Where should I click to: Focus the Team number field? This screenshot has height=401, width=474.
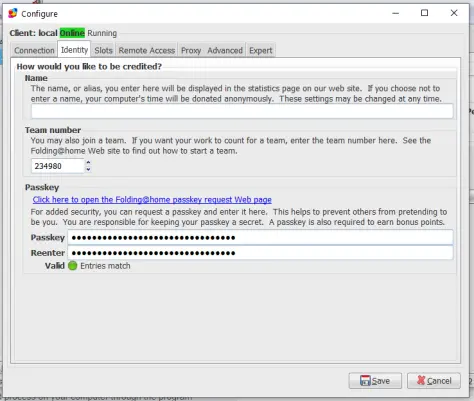tap(57, 166)
